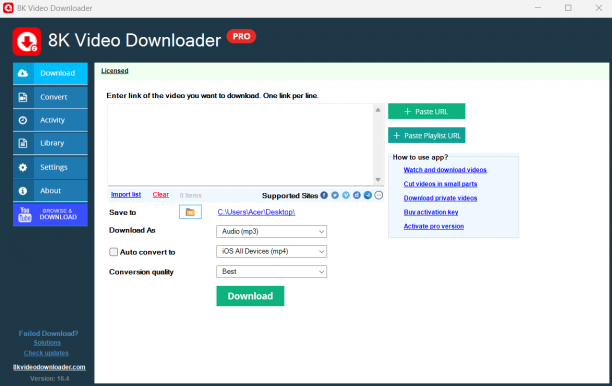Minimize the 8K Video Downloader window
The width and height of the screenshot is (612, 386).
[x=538, y=8]
